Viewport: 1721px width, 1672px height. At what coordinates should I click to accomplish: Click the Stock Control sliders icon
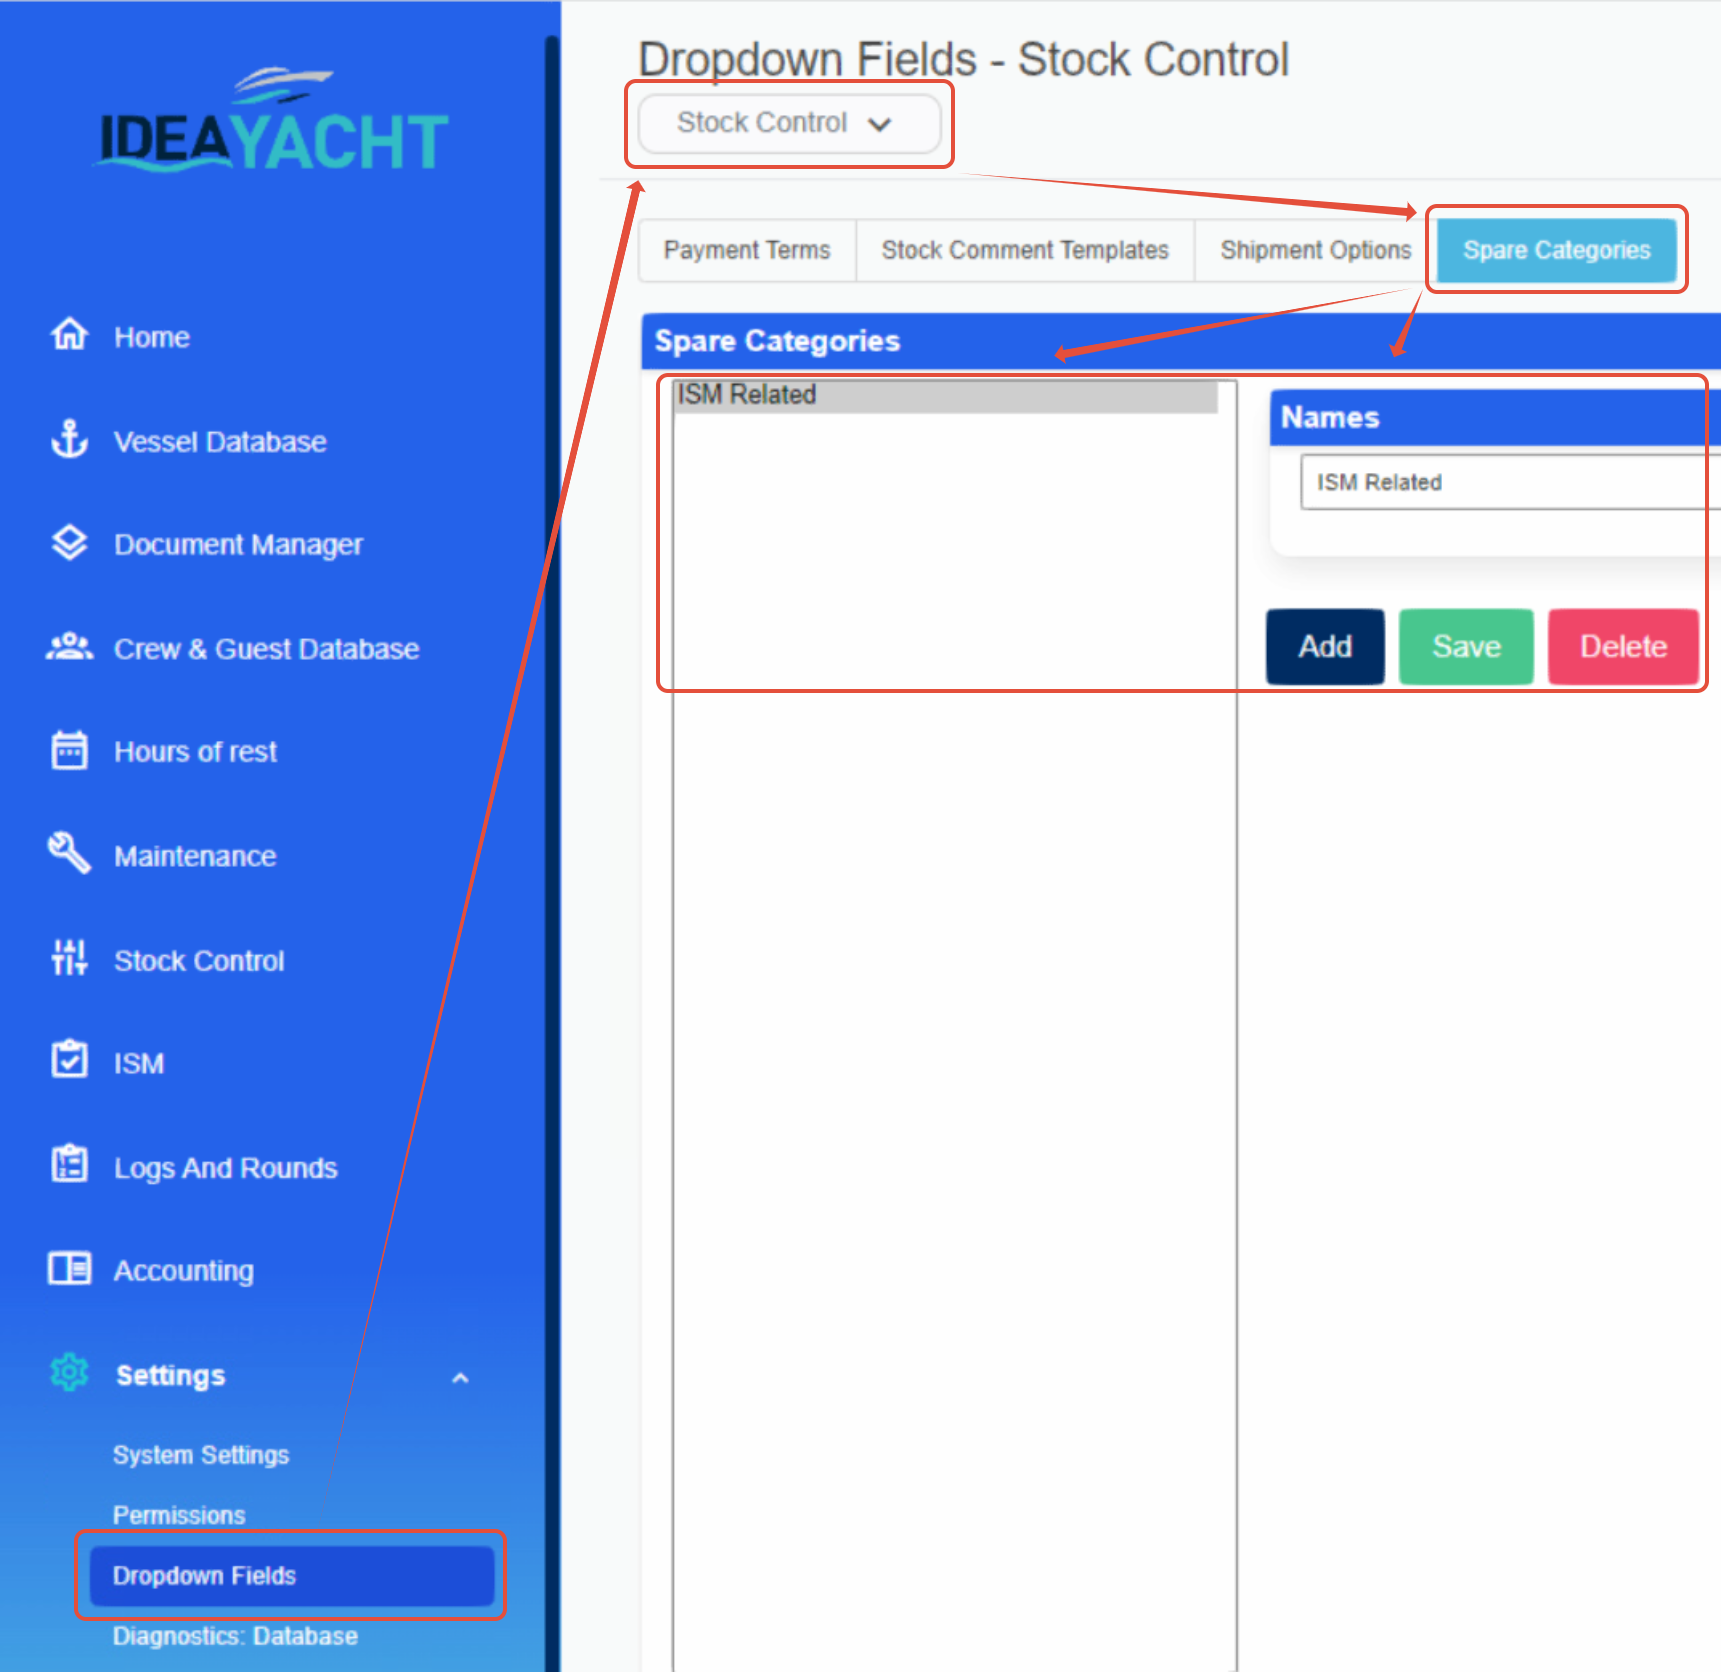click(68, 959)
